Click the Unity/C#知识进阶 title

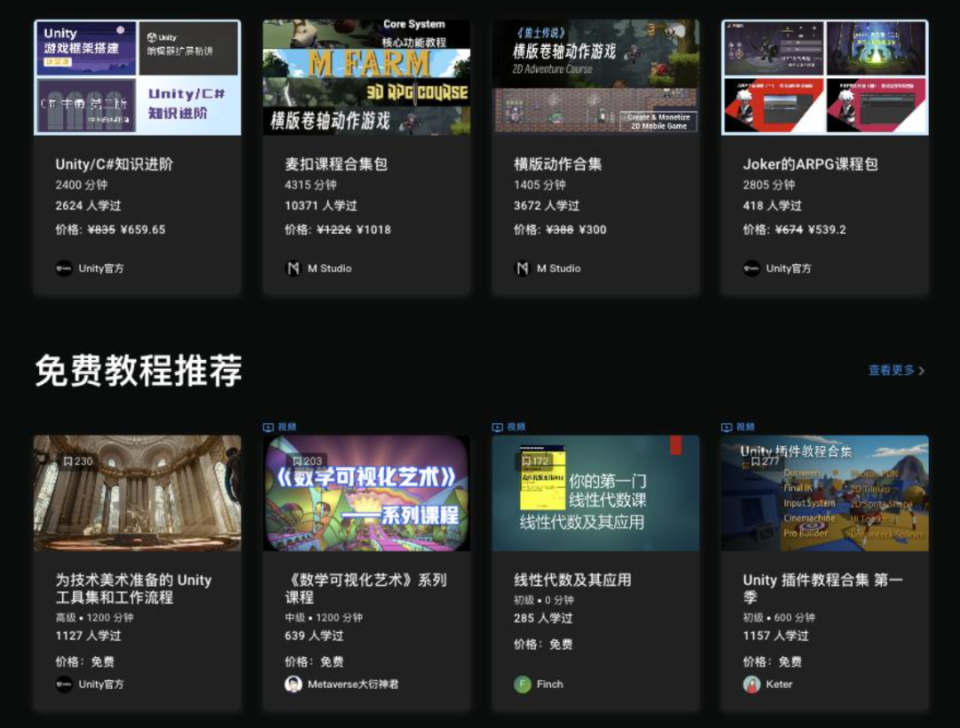(114, 164)
